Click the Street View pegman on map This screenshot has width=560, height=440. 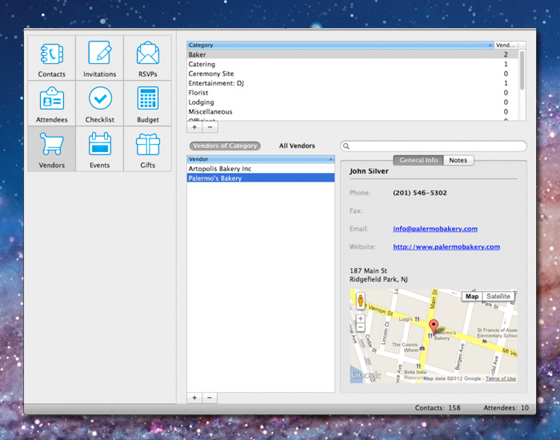pyautogui.click(x=360, y=301)
